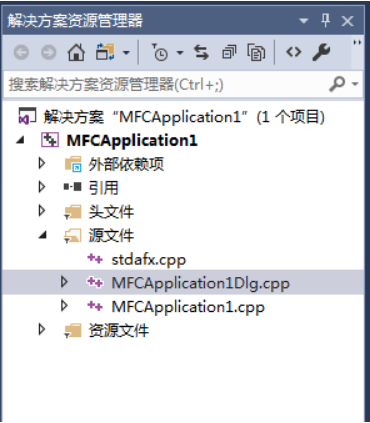Select the 头文件 folder
The width and height of the screenshot is (370, 423).
pos(111,212)
